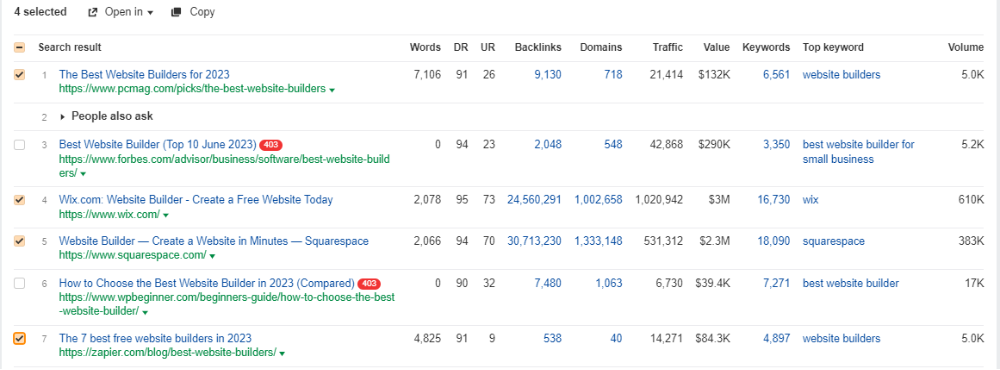
Task: Open How to Choose the Best Website Builder
Action: coord(207,283)
